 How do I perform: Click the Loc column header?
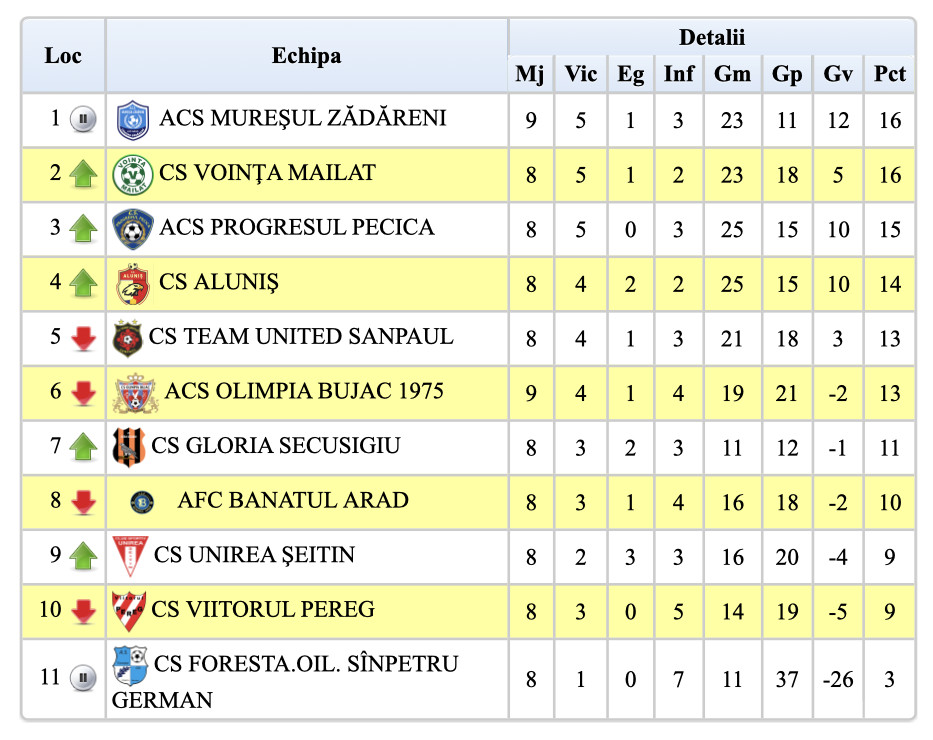click(63, 56)
